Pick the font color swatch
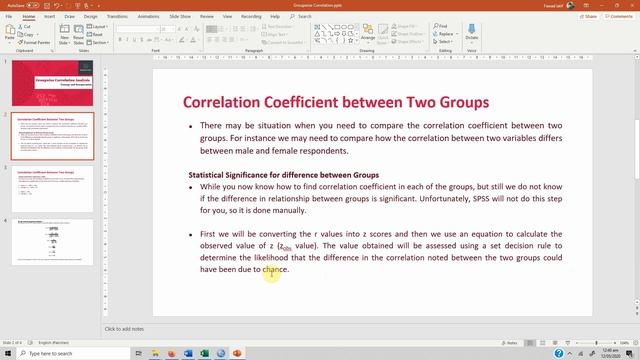640x360 pixels. (193, 40)
